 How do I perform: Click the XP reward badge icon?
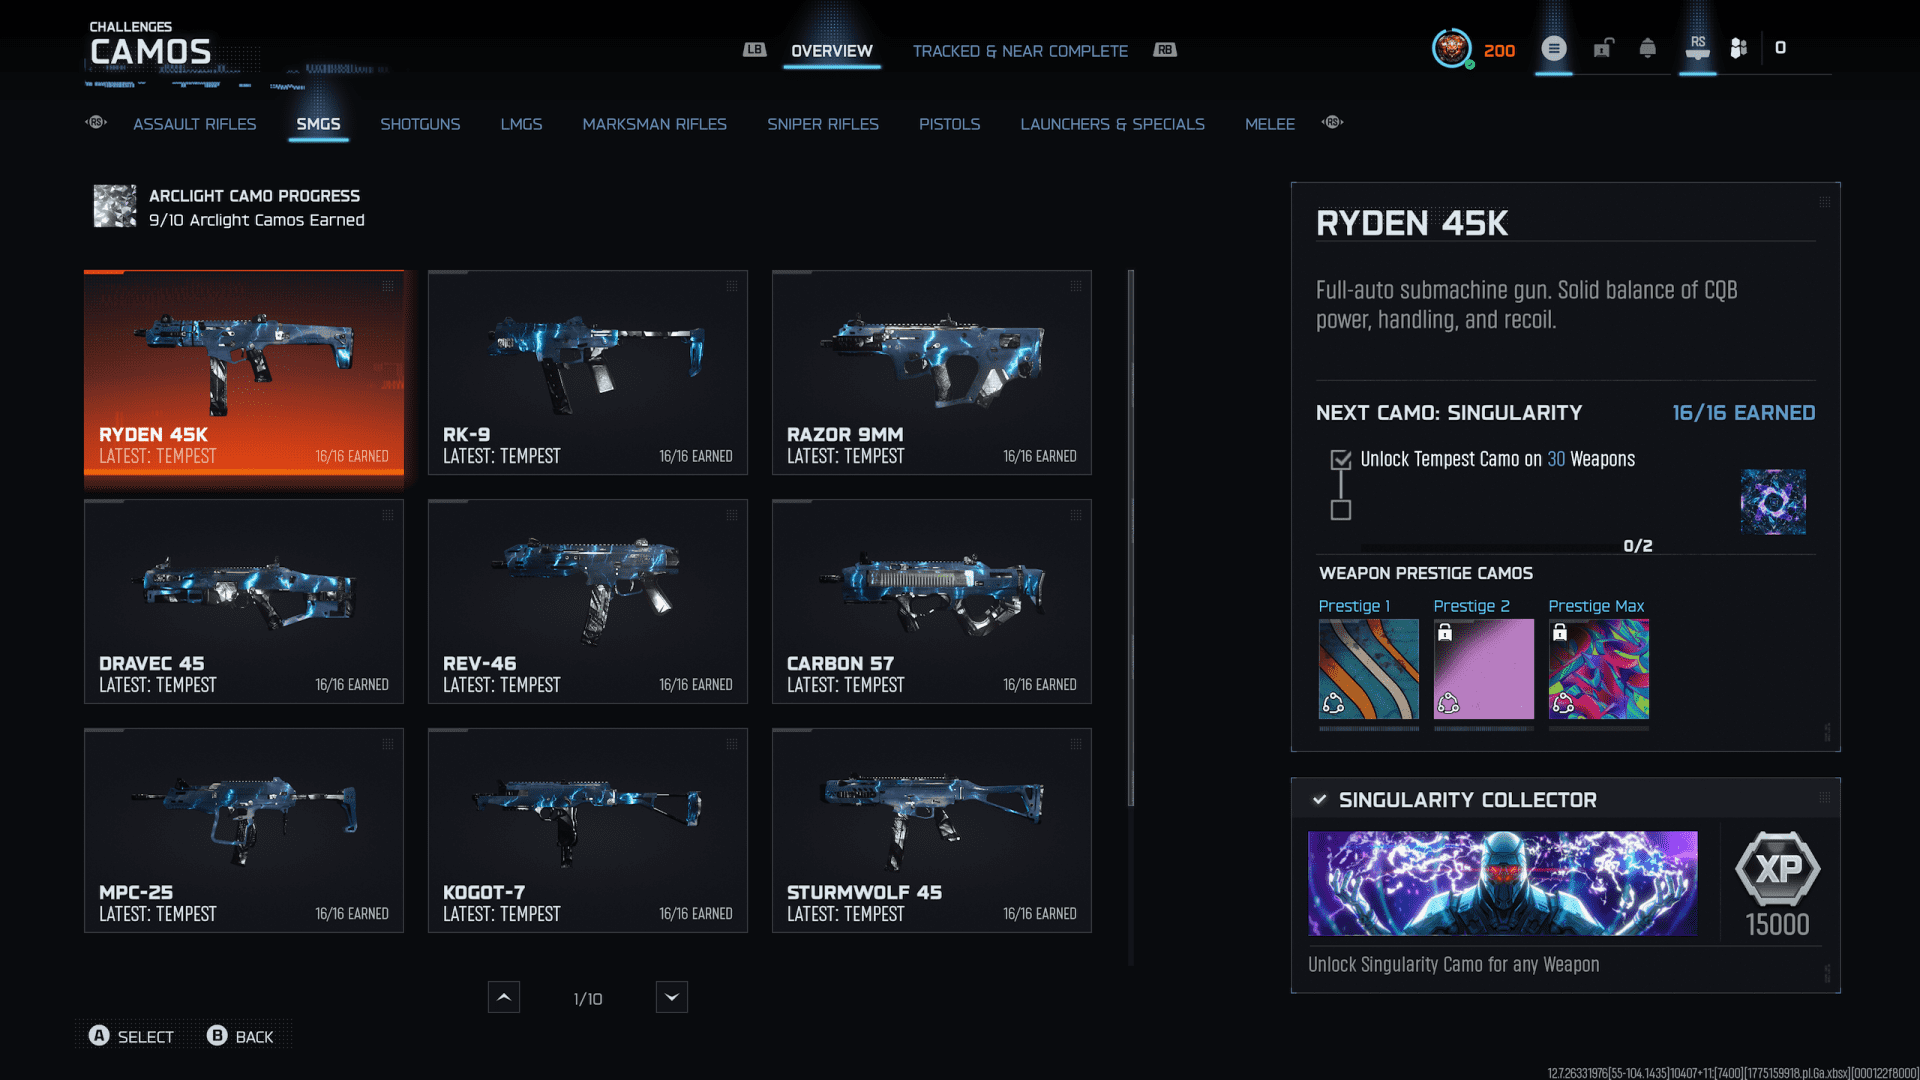pos(1777,868)
